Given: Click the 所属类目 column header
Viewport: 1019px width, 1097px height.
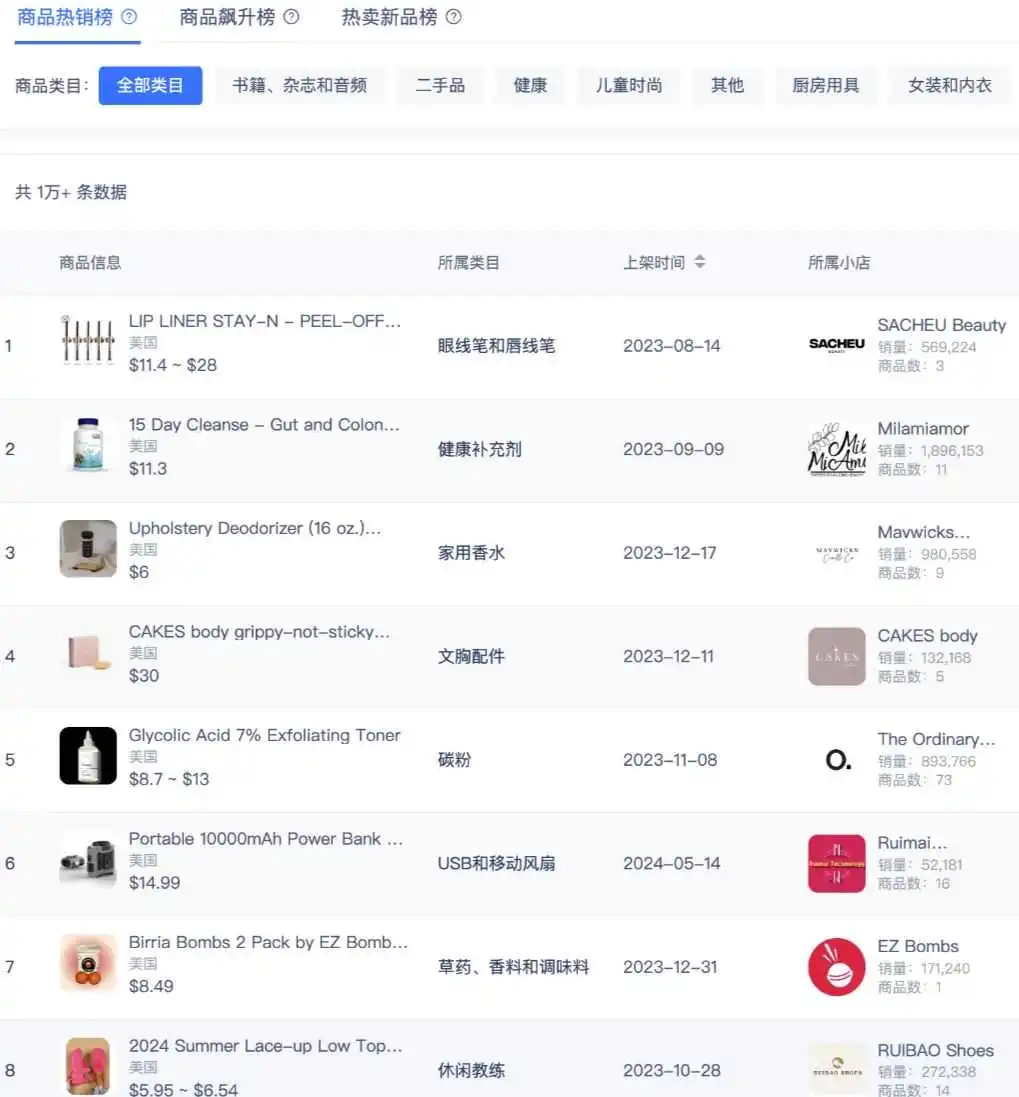Looking at the screenshot, I should tap(469, 263).
